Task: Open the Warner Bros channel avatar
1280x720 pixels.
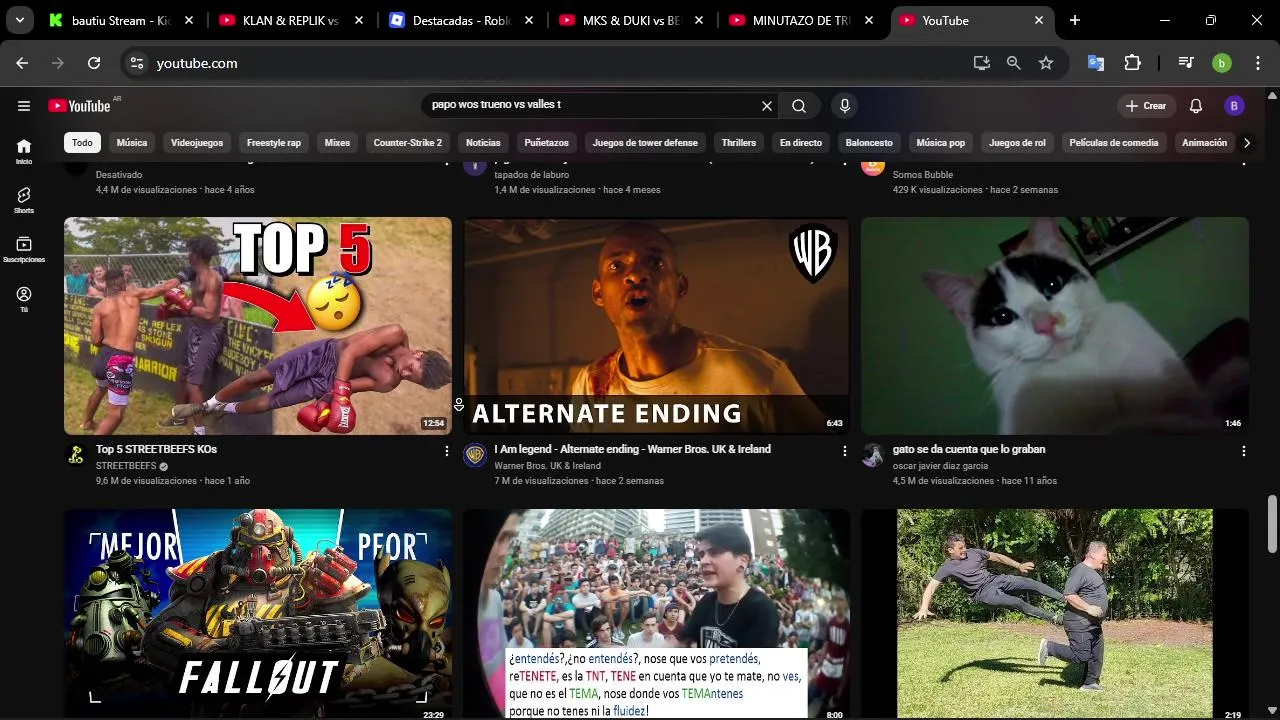Action: [x=475, y=456]
